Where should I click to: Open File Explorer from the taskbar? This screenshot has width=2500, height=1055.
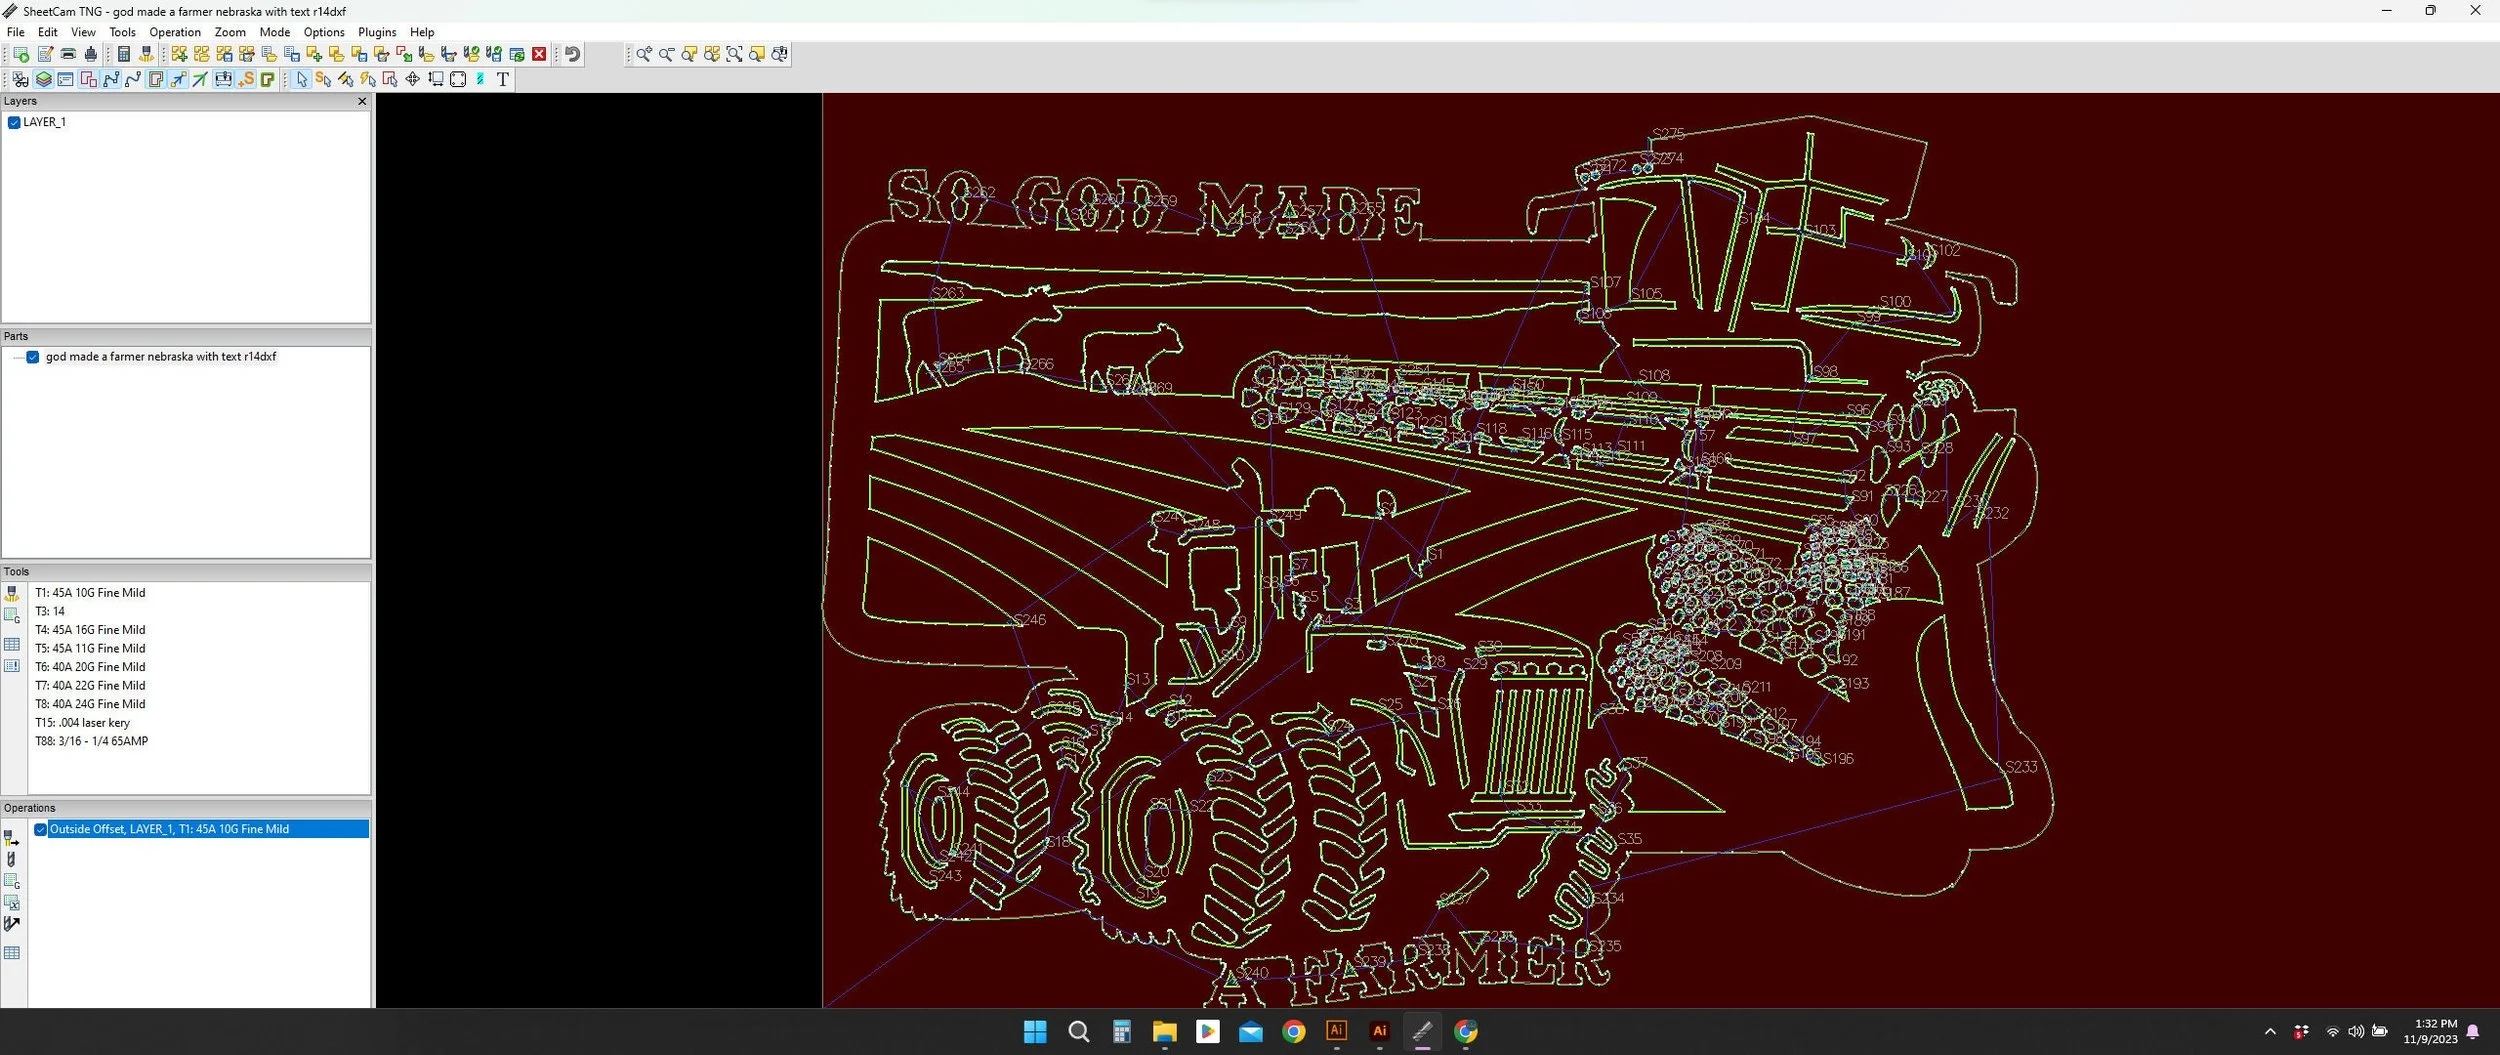coord(1164,1031)
